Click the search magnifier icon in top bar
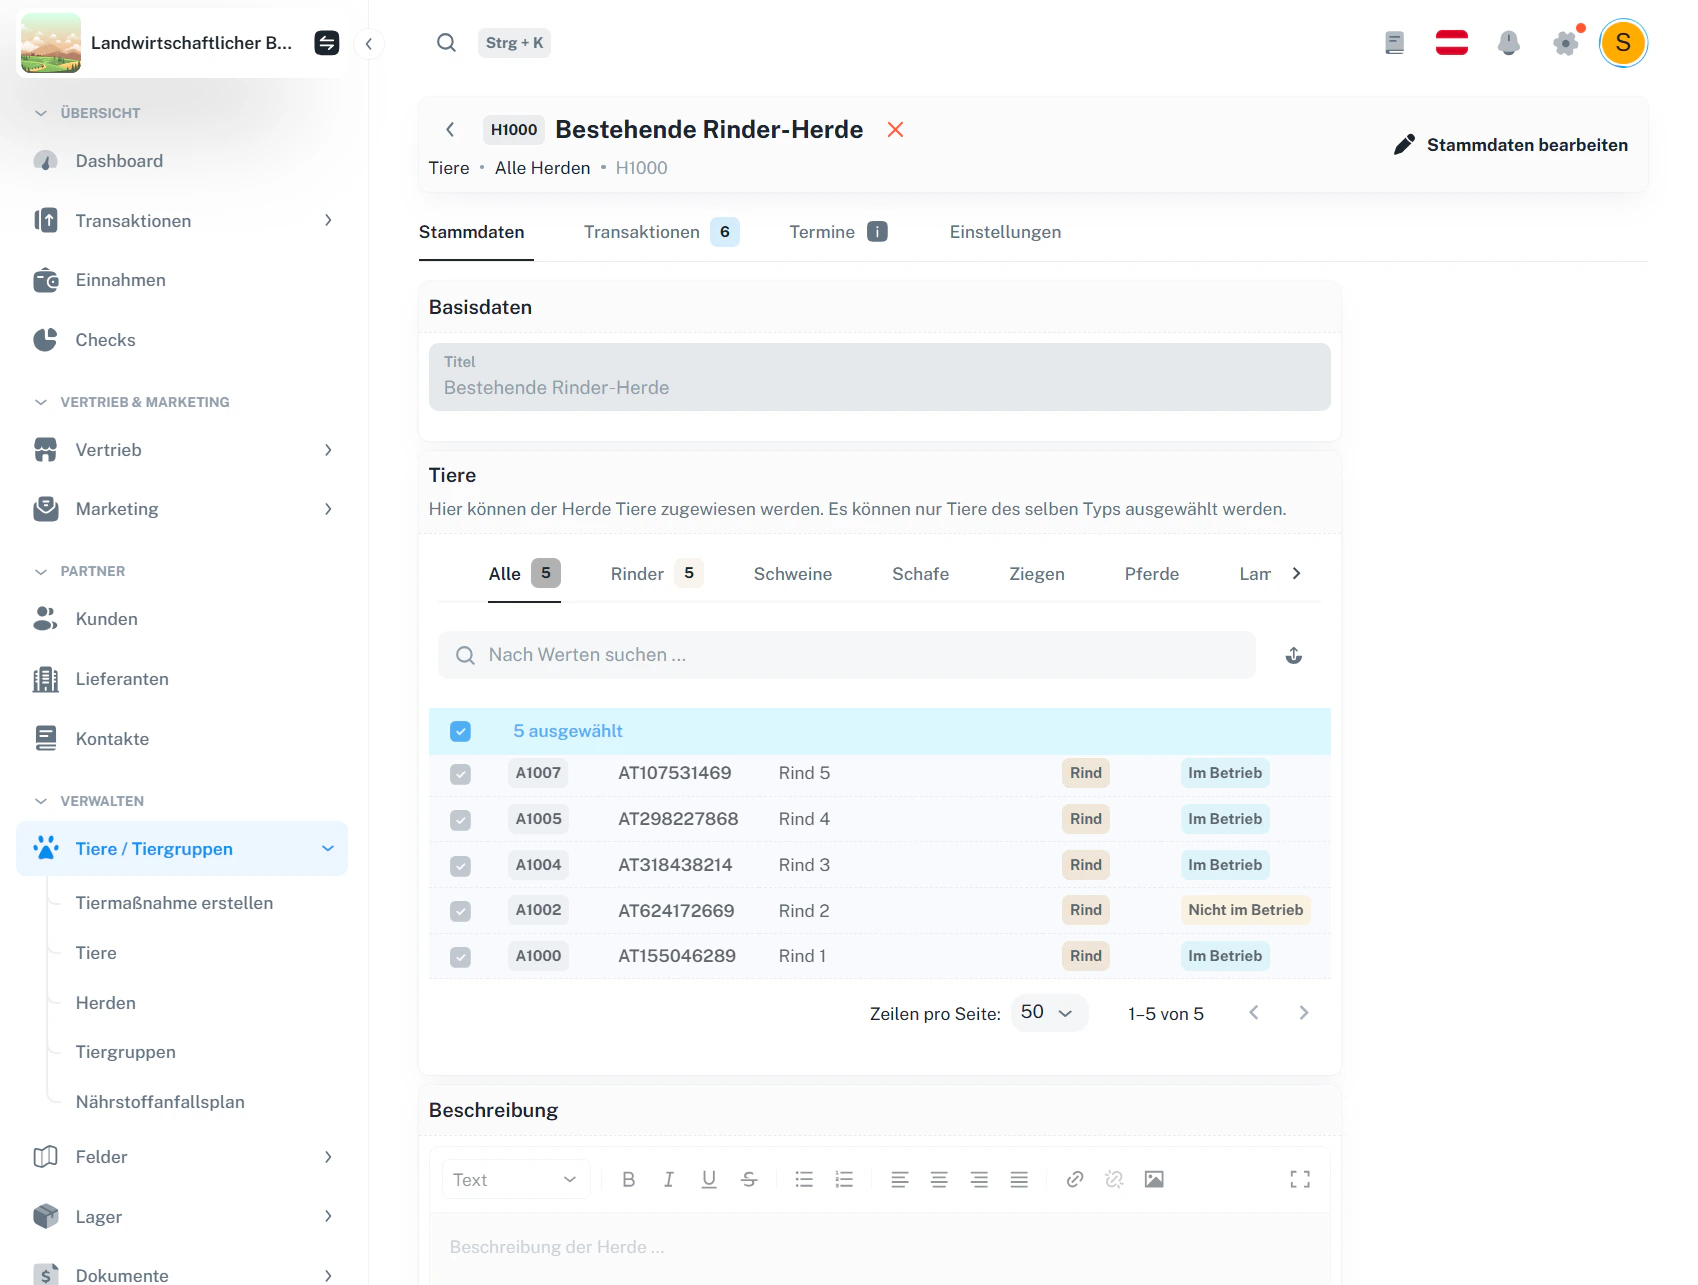The height and width of the screenshot is (1285, 1698). tap(446, 43)
